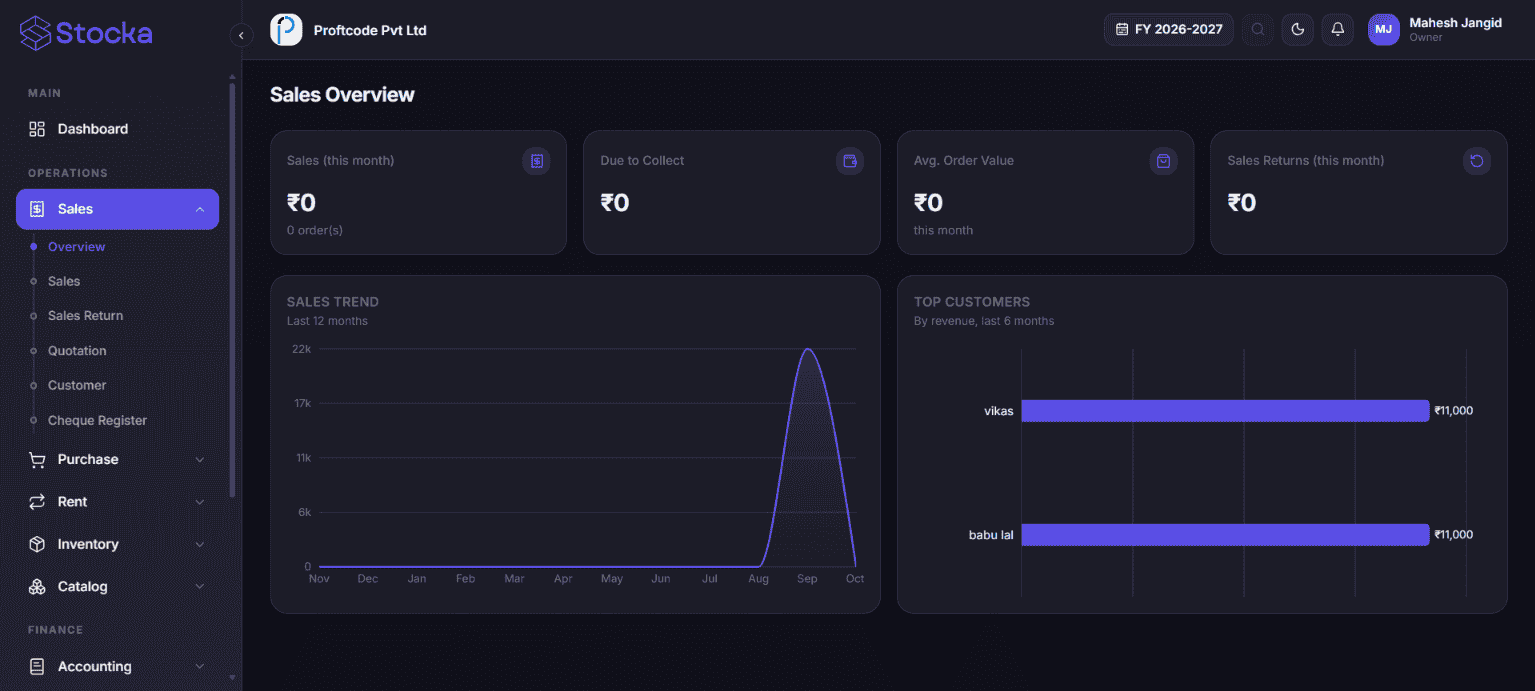Click the SALES TREND title
This screenshot has height=691, width=1535.
click(x=333, y=302)
